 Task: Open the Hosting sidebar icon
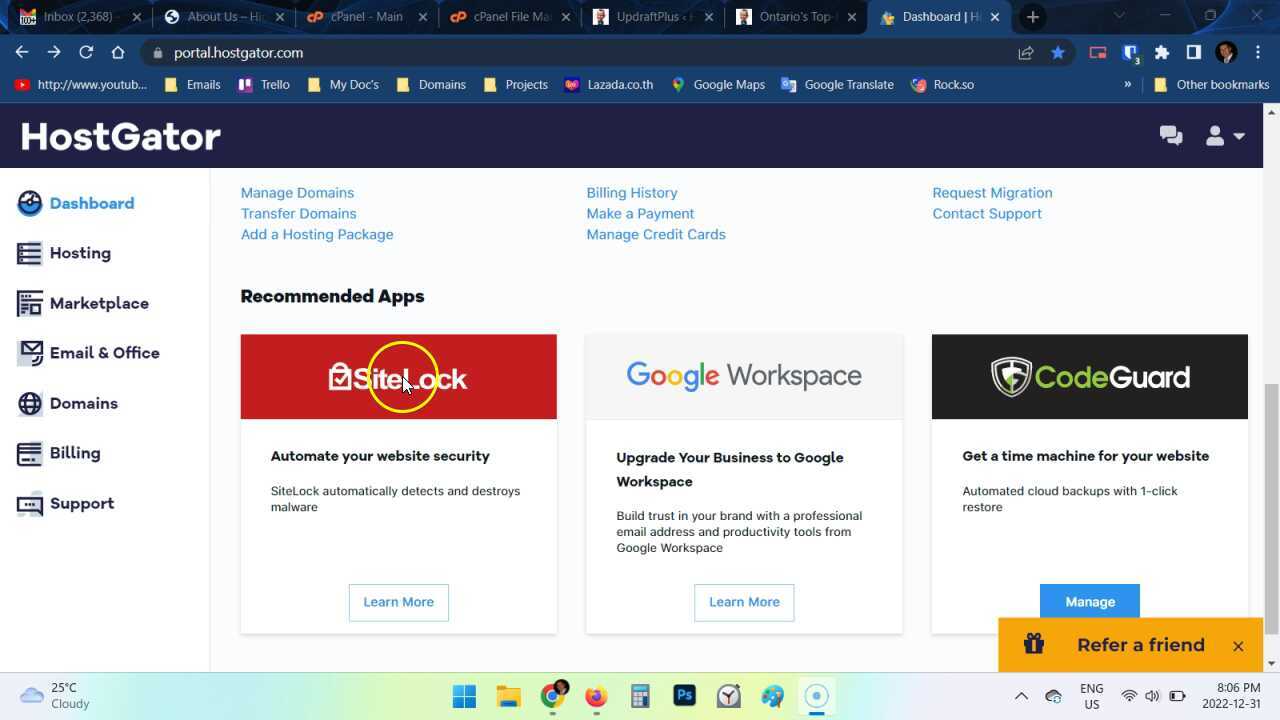click(30, 253)
